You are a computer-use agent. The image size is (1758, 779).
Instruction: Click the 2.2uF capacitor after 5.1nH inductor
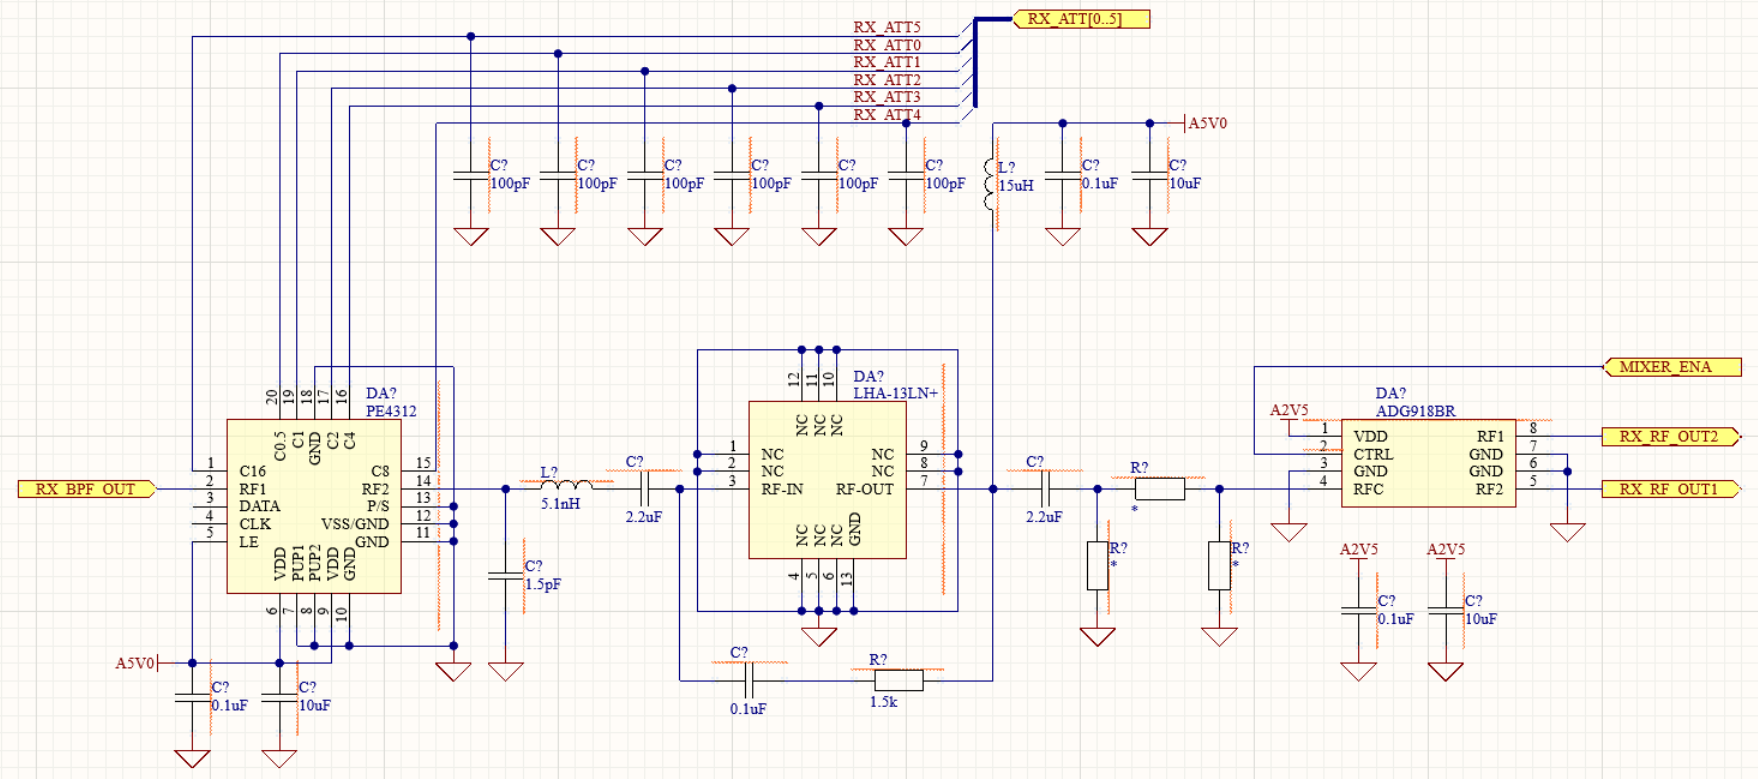click(644, 489)
